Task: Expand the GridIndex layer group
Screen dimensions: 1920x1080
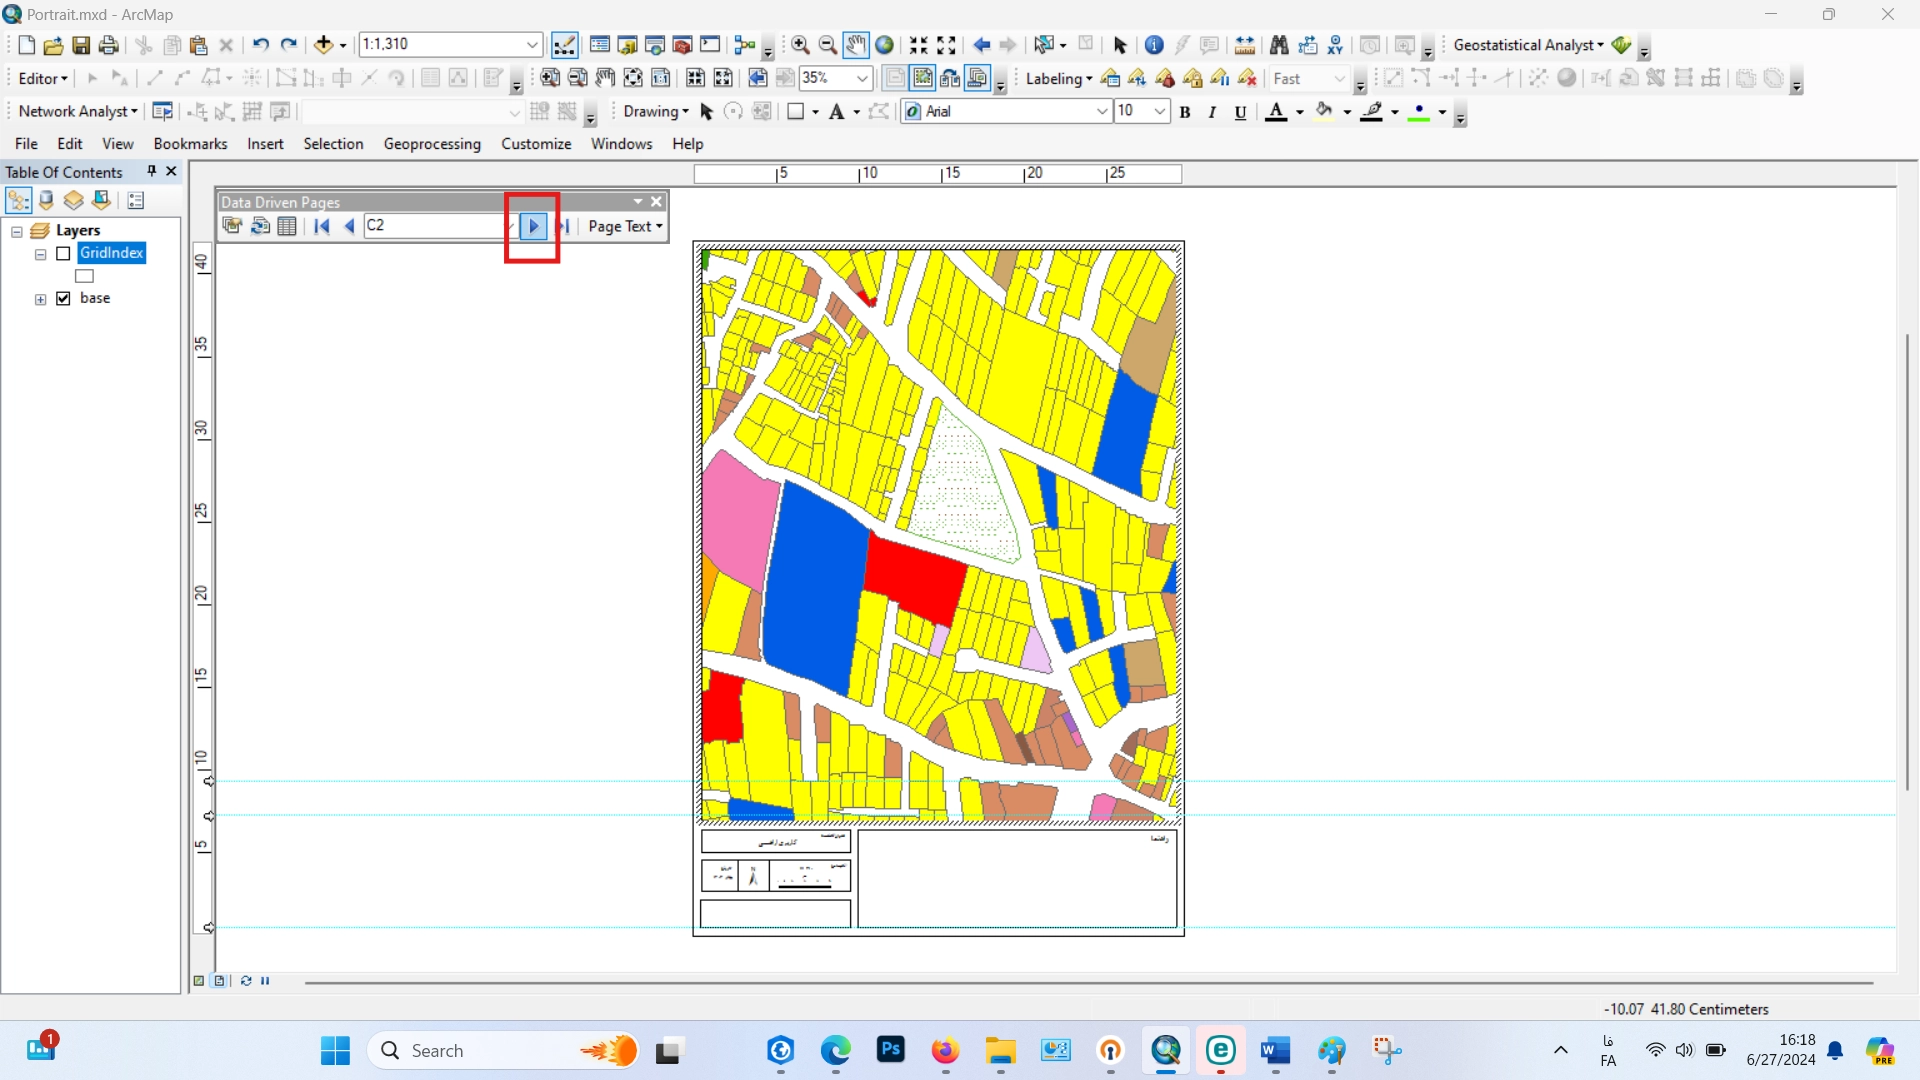Action: (41, 253)
